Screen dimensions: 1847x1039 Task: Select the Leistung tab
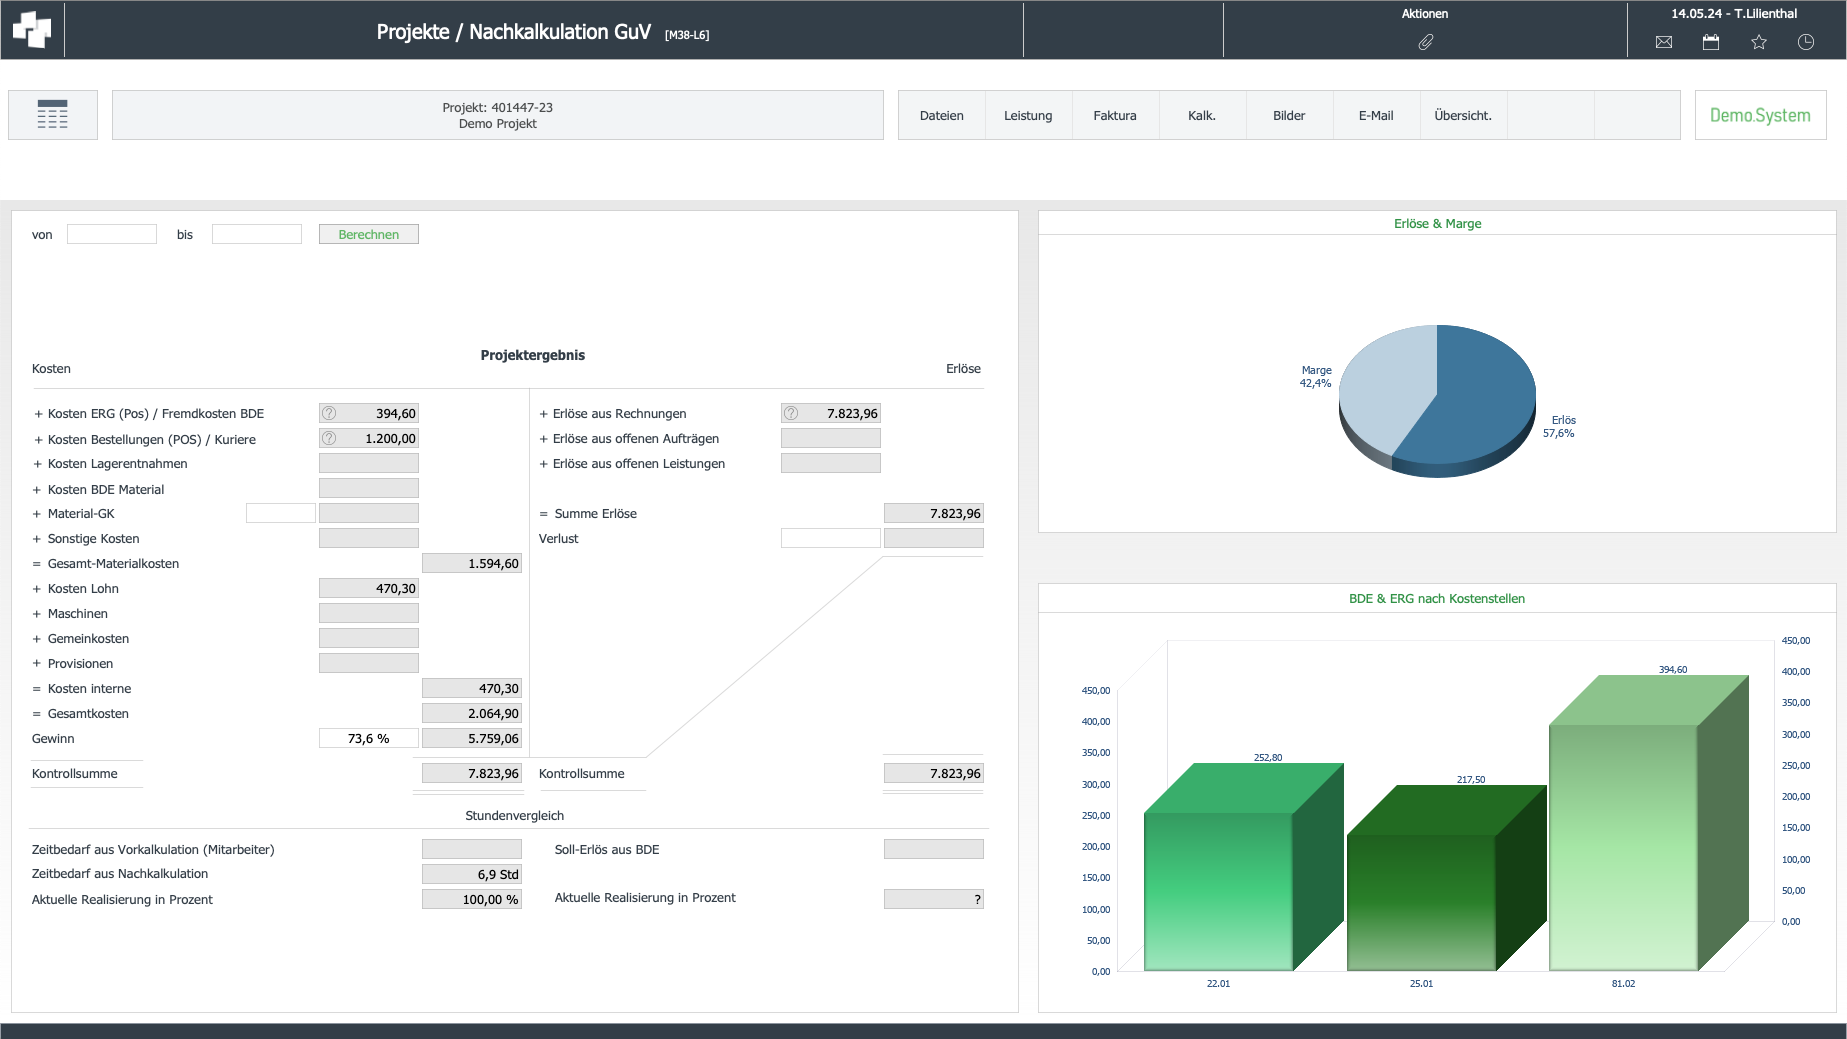pos(1028,116)
